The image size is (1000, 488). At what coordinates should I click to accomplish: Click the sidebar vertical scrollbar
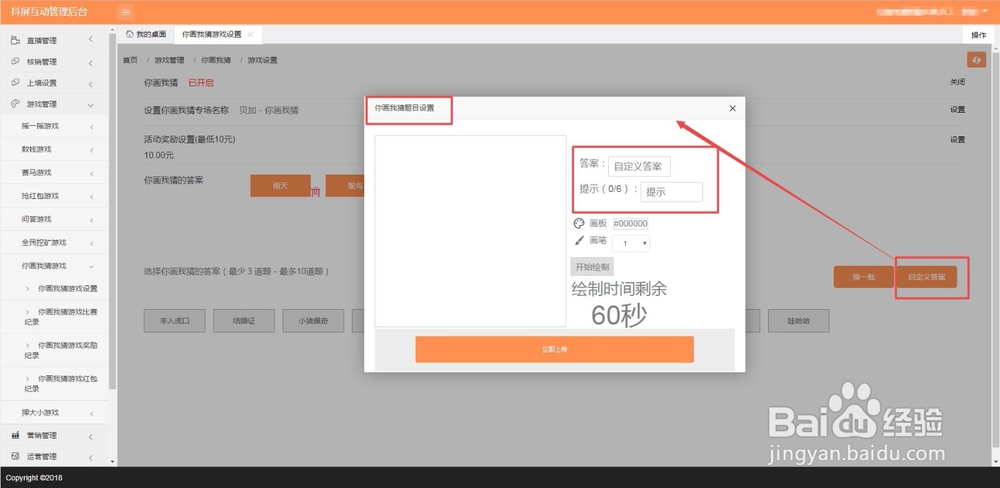tap(113, 211)
